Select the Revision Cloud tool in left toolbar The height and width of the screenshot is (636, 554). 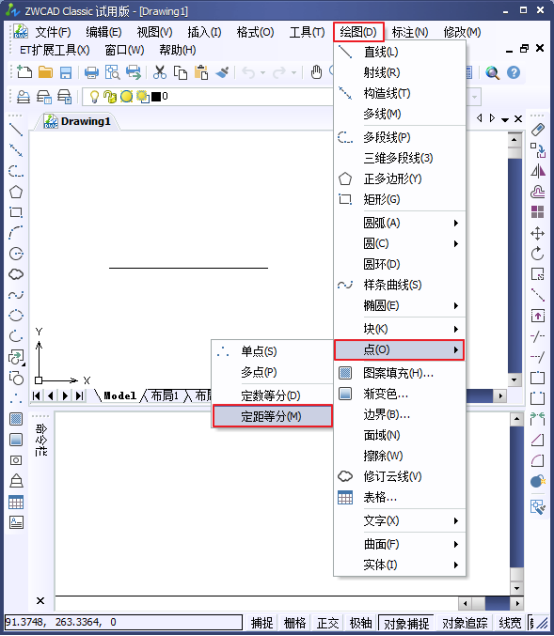[x=16, y=274]
